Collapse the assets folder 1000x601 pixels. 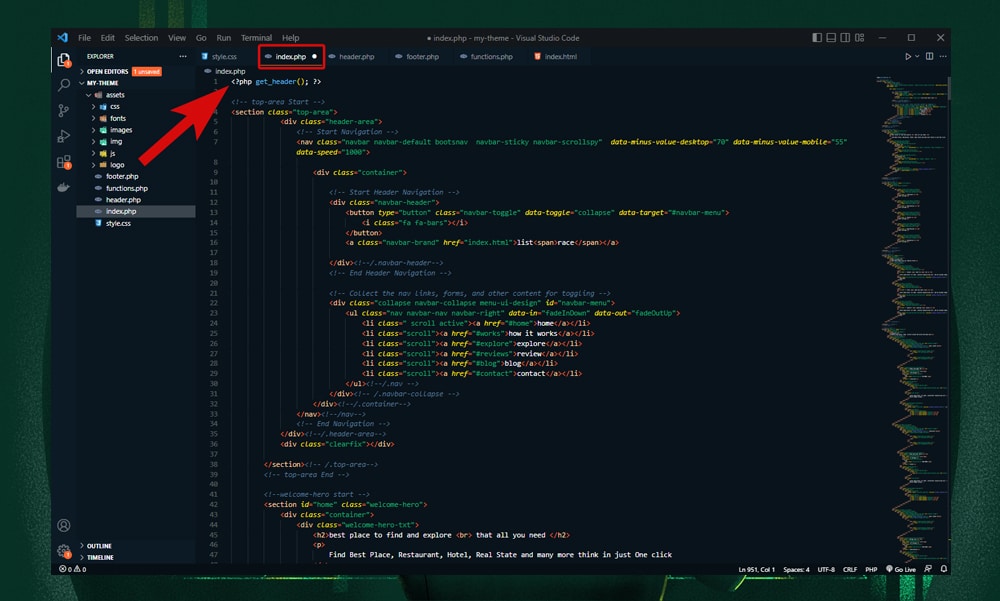pos(114,94)
